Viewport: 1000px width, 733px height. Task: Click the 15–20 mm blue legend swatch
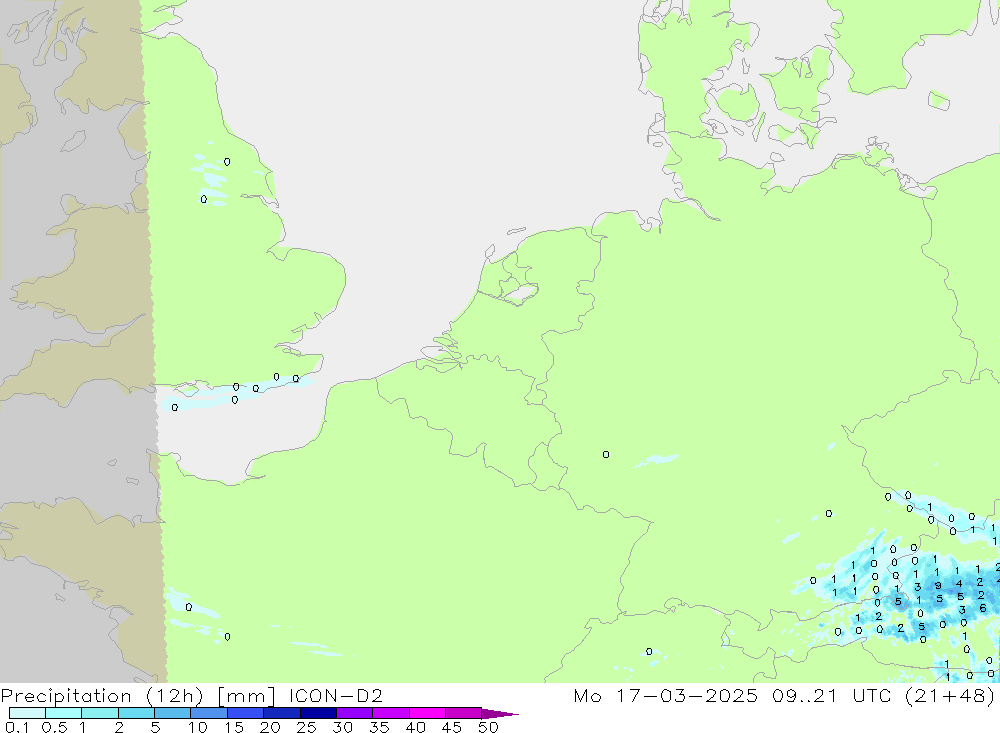[x=245, y=713]
